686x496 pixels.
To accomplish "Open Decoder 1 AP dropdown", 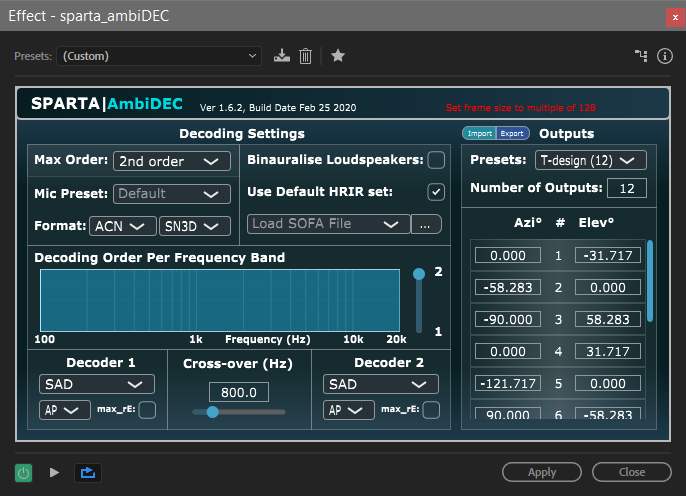I will point(65,410).
